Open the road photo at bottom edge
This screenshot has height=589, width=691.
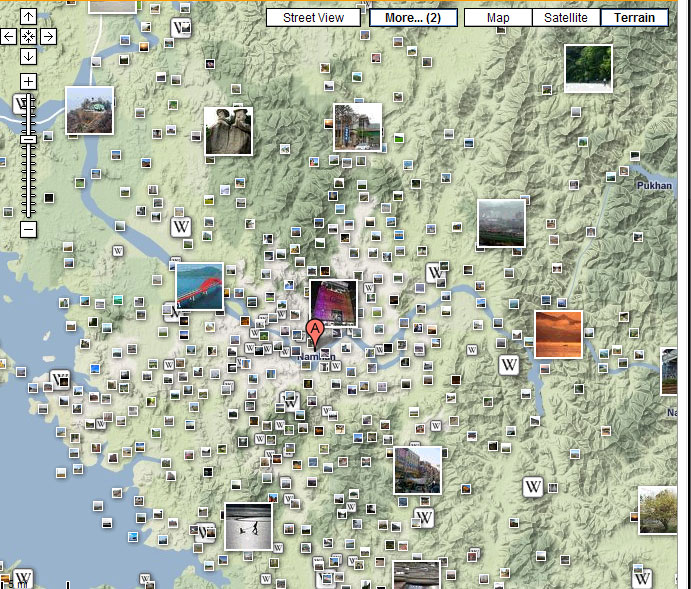(x=416, y=575)
